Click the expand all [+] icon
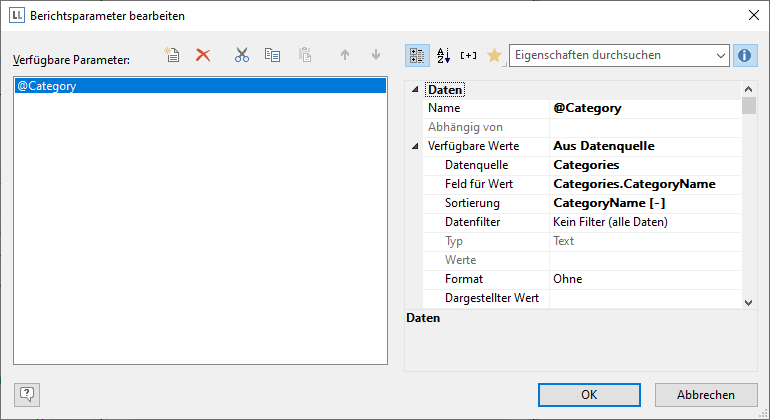This screenshot has height=420, width=770. [469, 55]
